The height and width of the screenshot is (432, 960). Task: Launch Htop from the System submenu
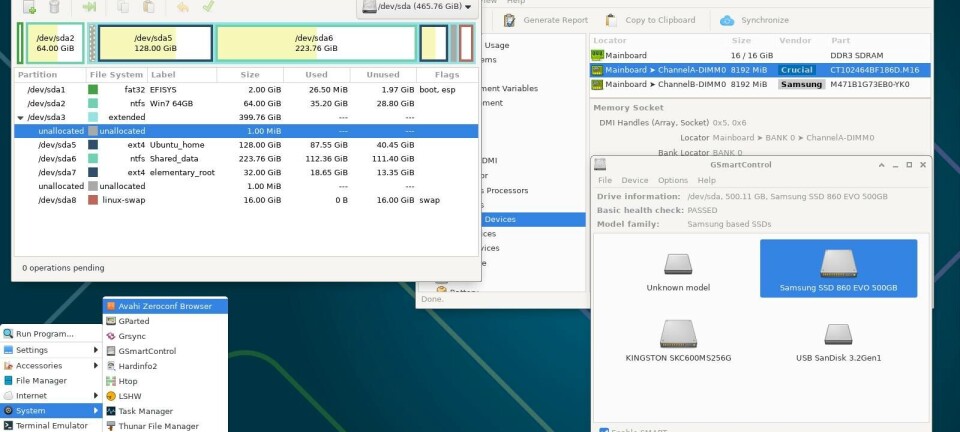click(x=165, y=381)
